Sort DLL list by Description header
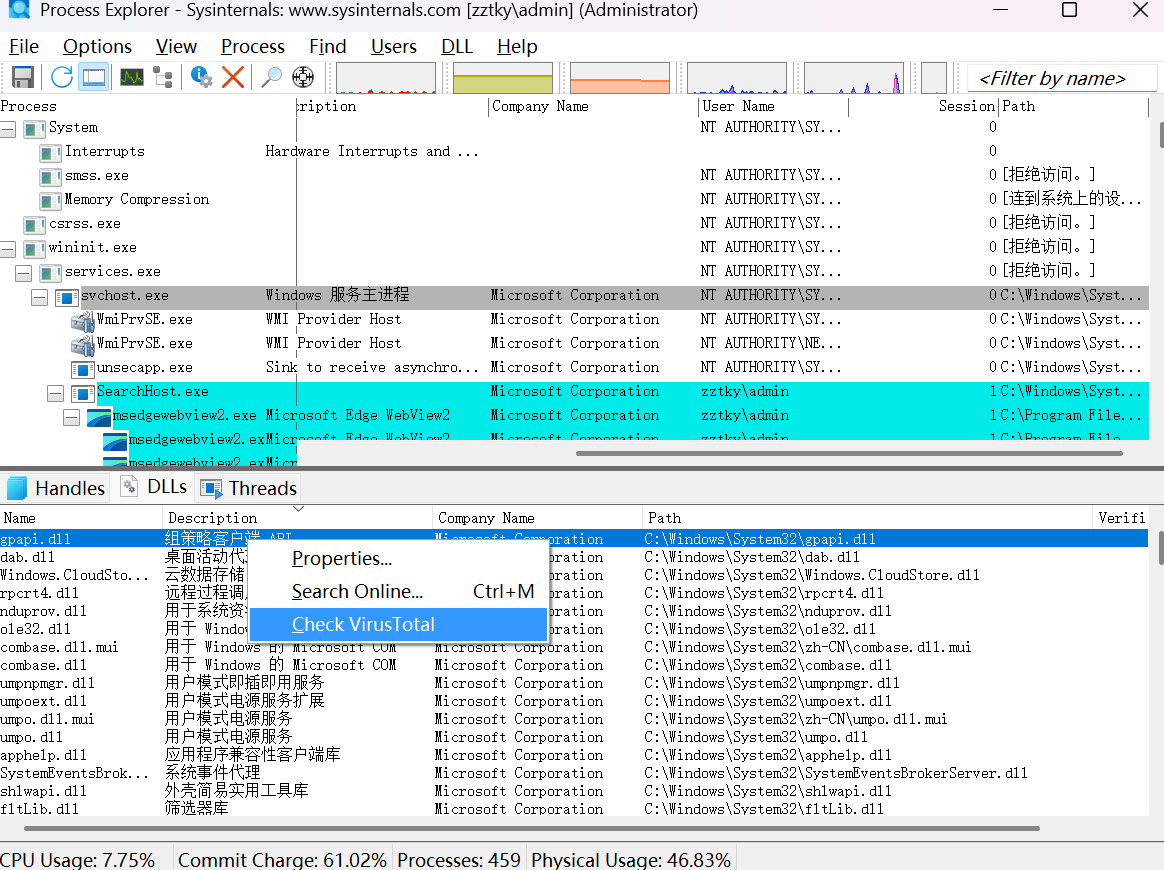1164x870 pixels. point(297,518)
